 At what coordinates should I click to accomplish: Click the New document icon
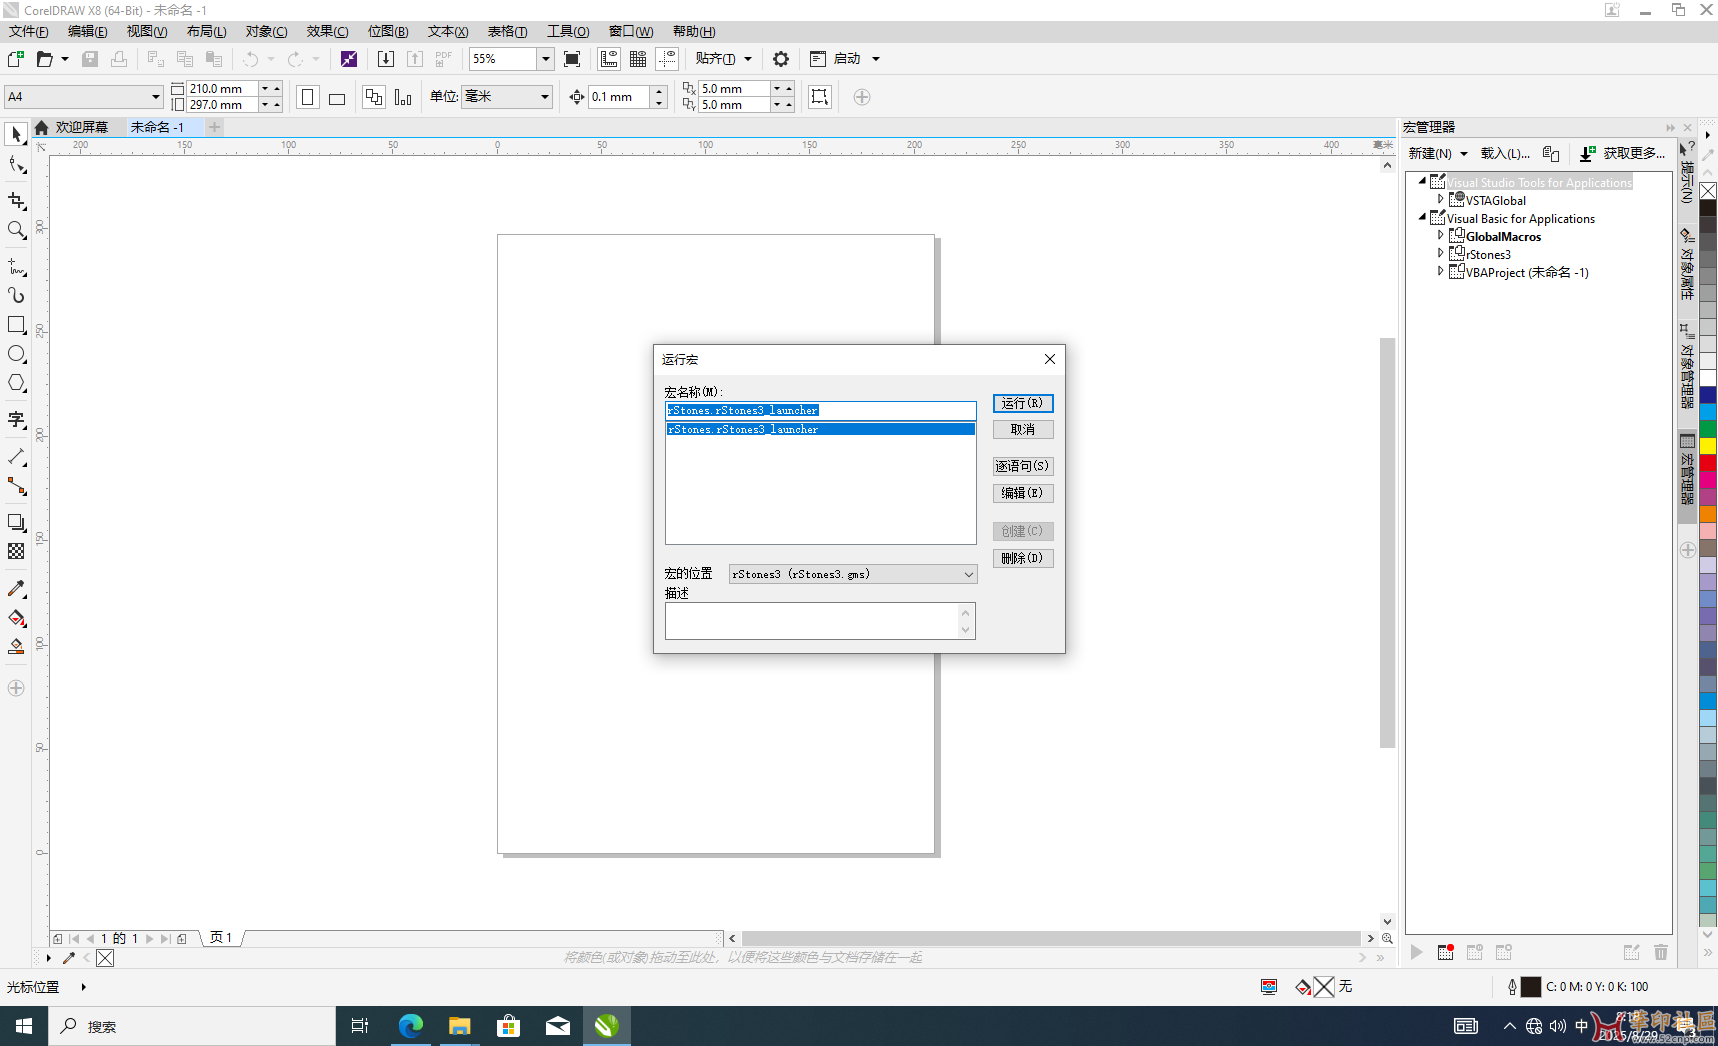[16, 59]
